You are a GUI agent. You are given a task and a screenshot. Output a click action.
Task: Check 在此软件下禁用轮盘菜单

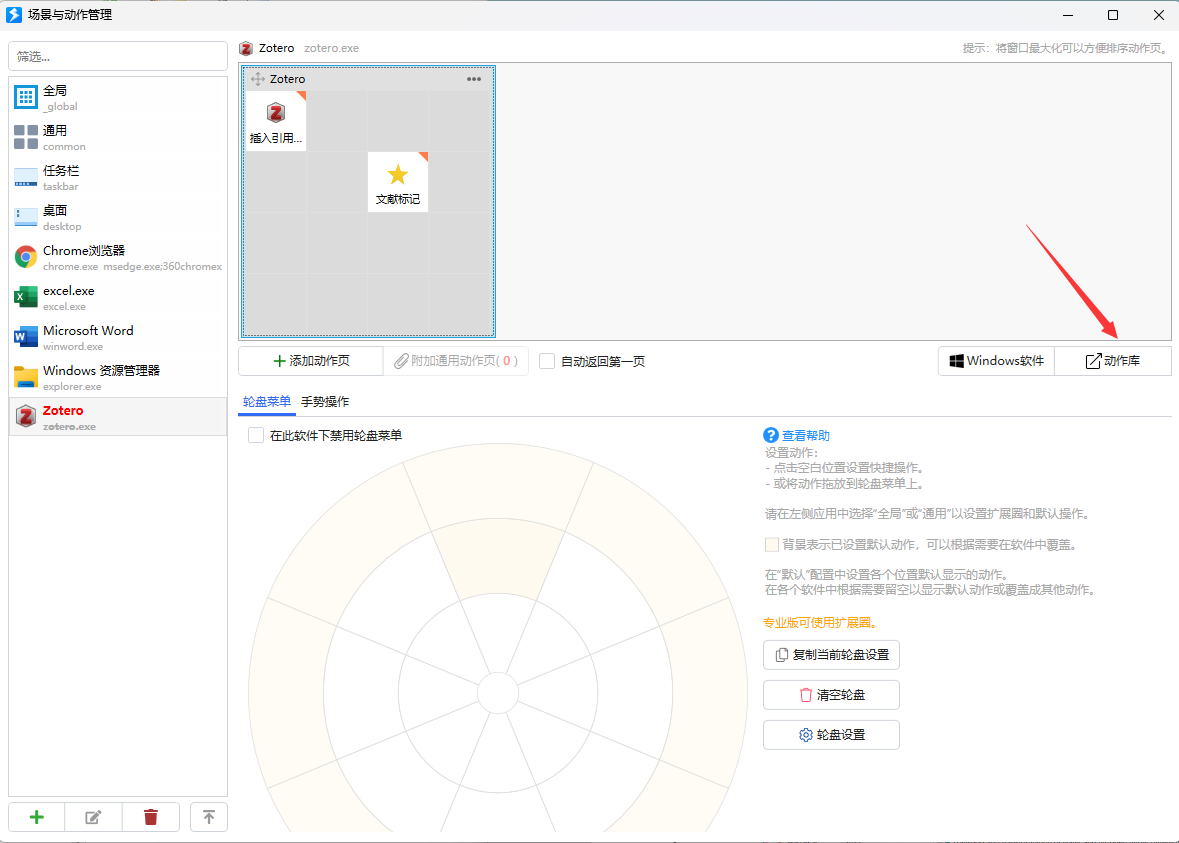point(256,435)
